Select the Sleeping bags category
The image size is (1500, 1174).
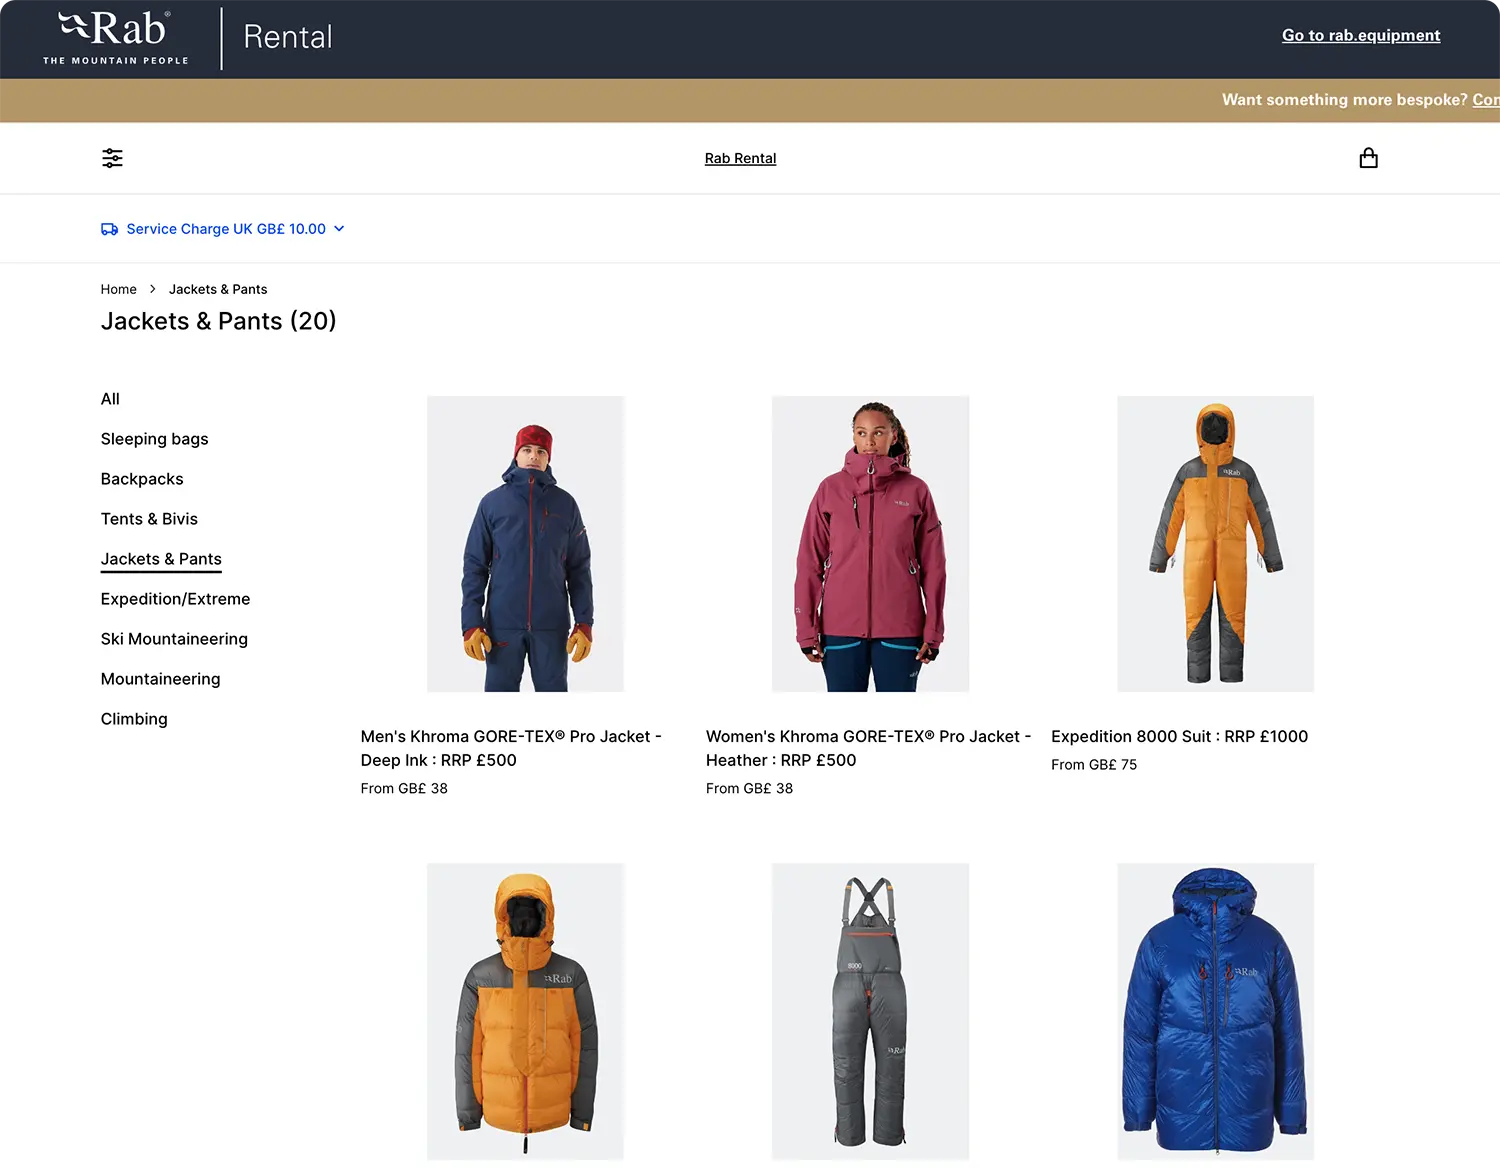coord(154,439)
